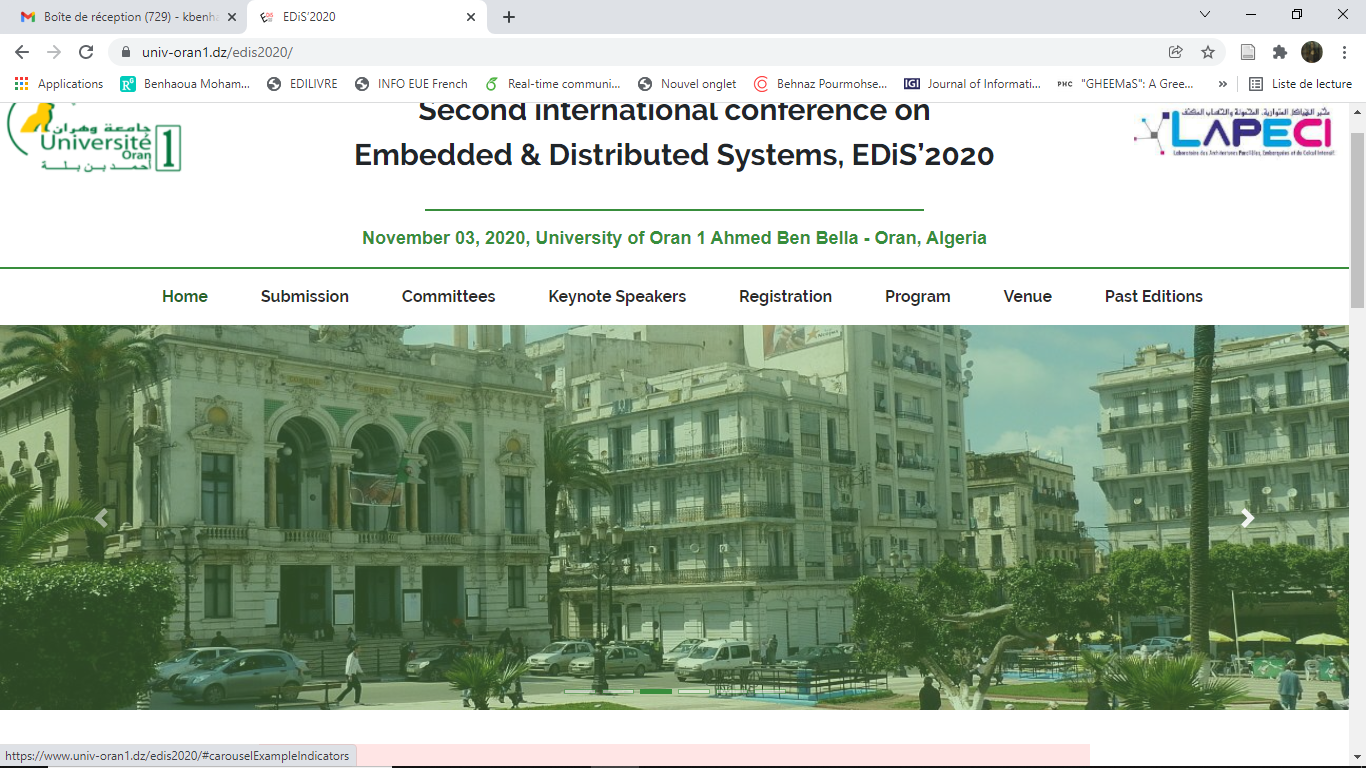Reload the current page
The image size is (1366, 768).
pyautogui.click(x=86, y=52)
